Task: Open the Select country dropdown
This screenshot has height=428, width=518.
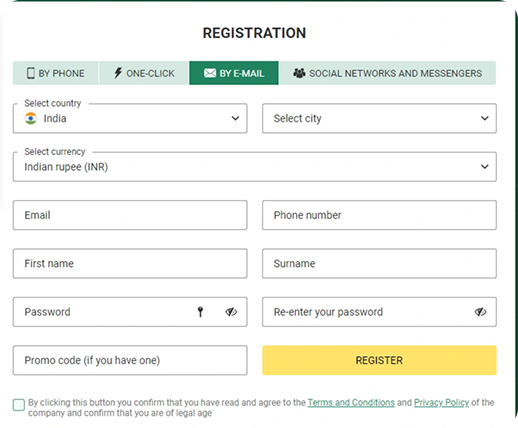Action: (130, 118)
